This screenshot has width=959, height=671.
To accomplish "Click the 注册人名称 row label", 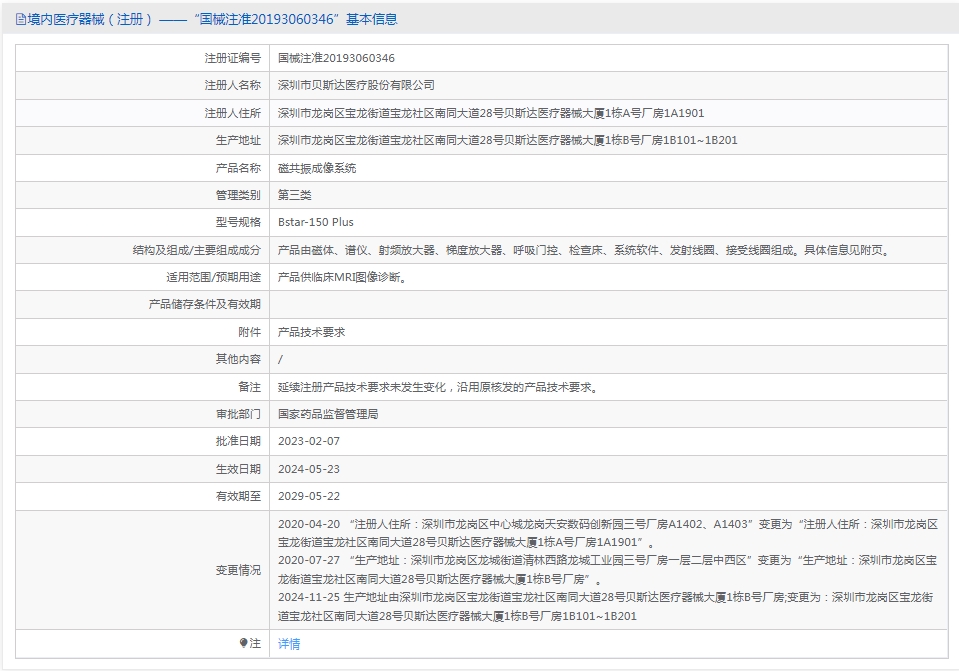I will click(232, 85).
